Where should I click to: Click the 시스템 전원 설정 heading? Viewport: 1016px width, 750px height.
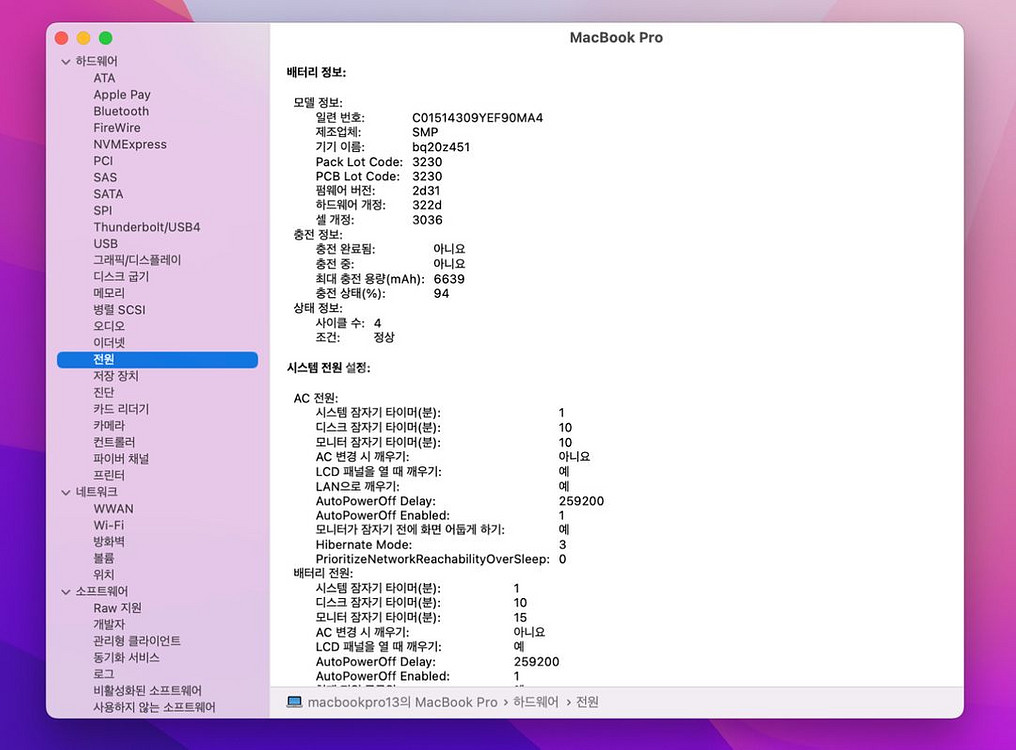coord(329,368)
